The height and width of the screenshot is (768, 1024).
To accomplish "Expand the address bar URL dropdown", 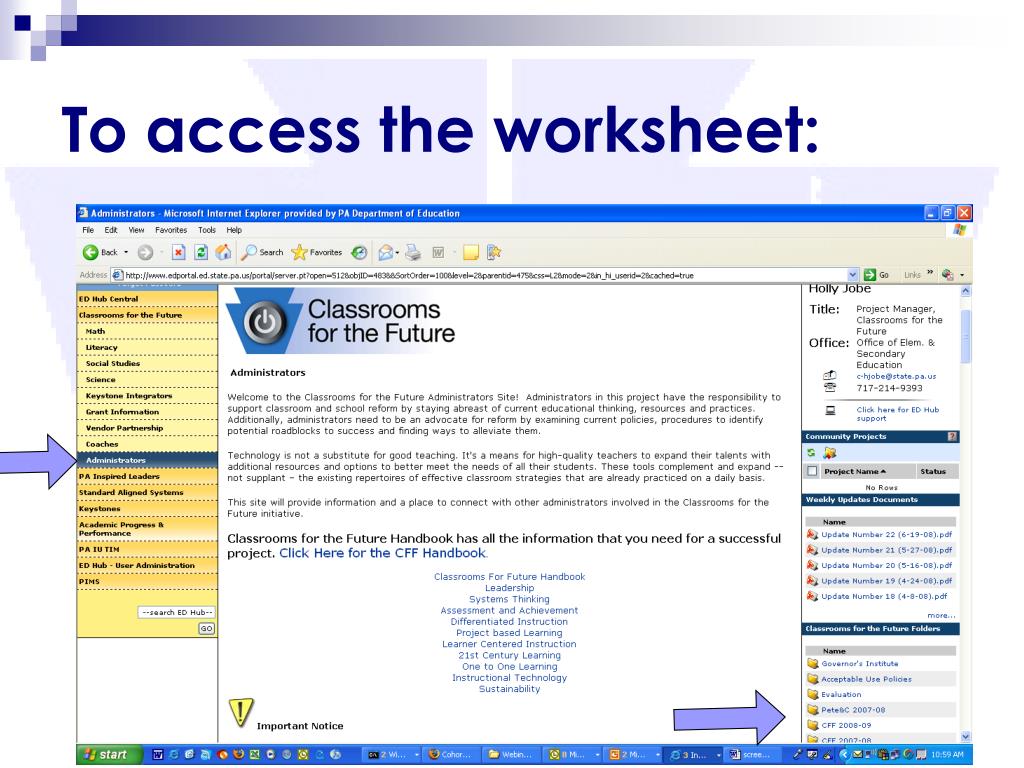I will pos(852,275).
